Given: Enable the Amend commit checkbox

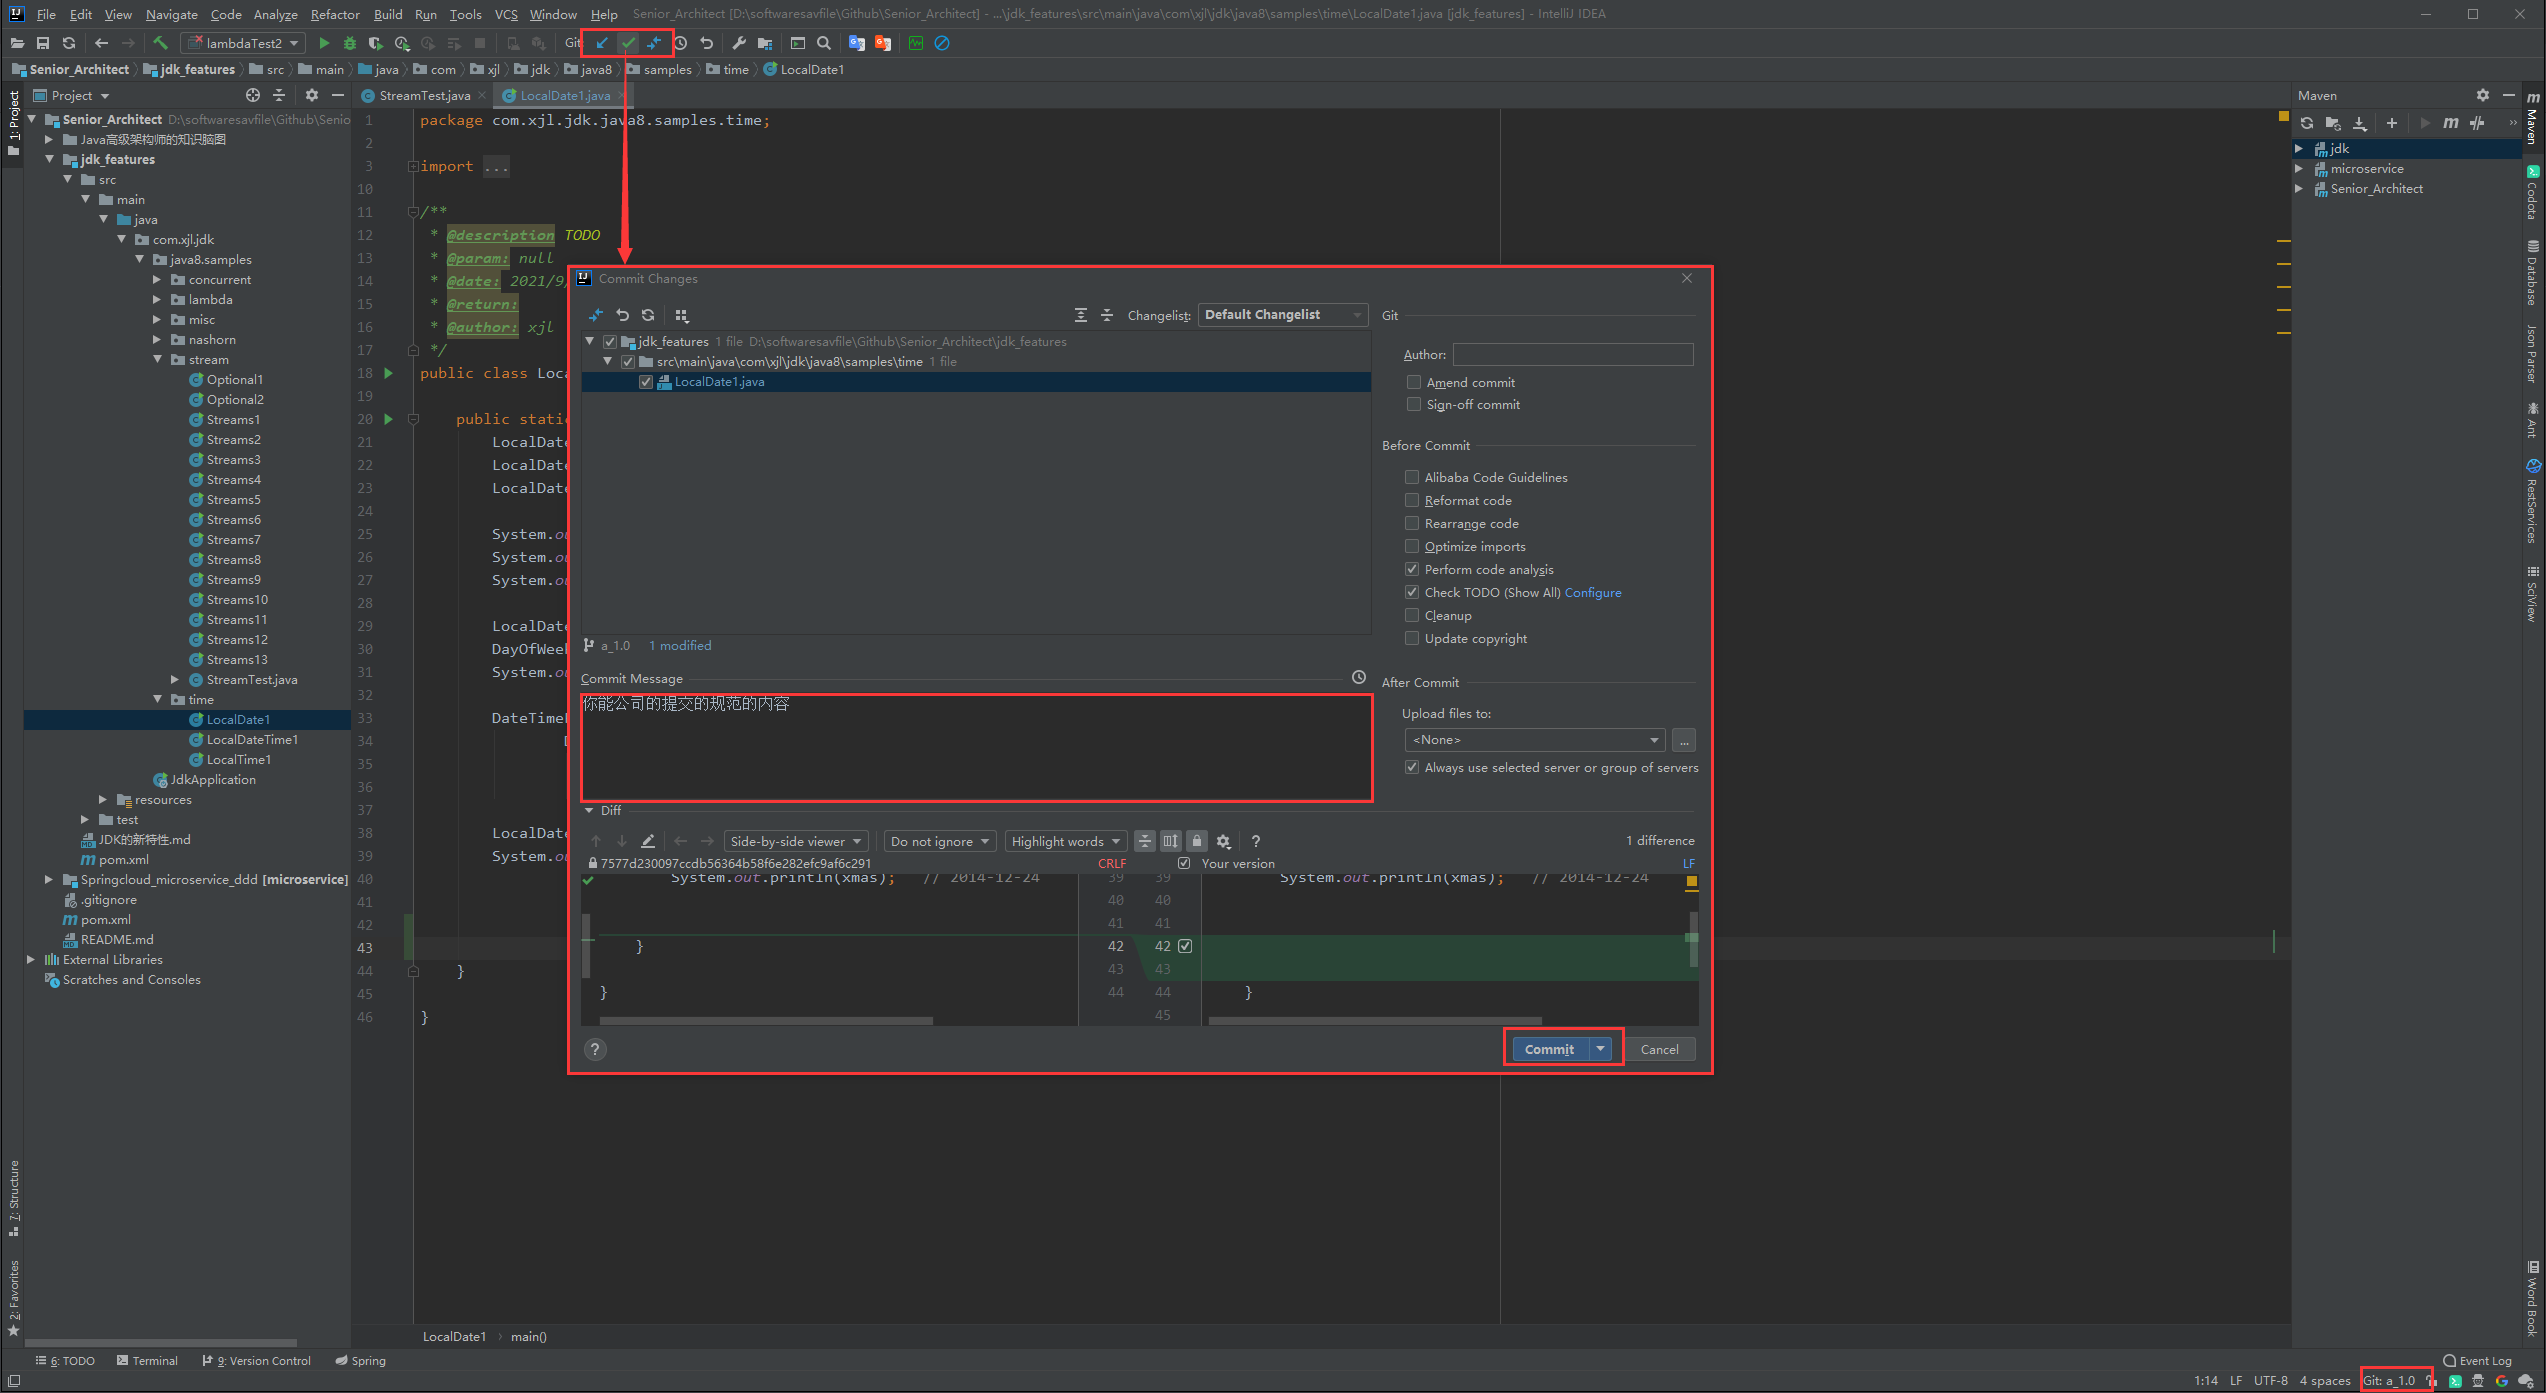Looking at the screenshot, I should click(x=1413, y=382).
